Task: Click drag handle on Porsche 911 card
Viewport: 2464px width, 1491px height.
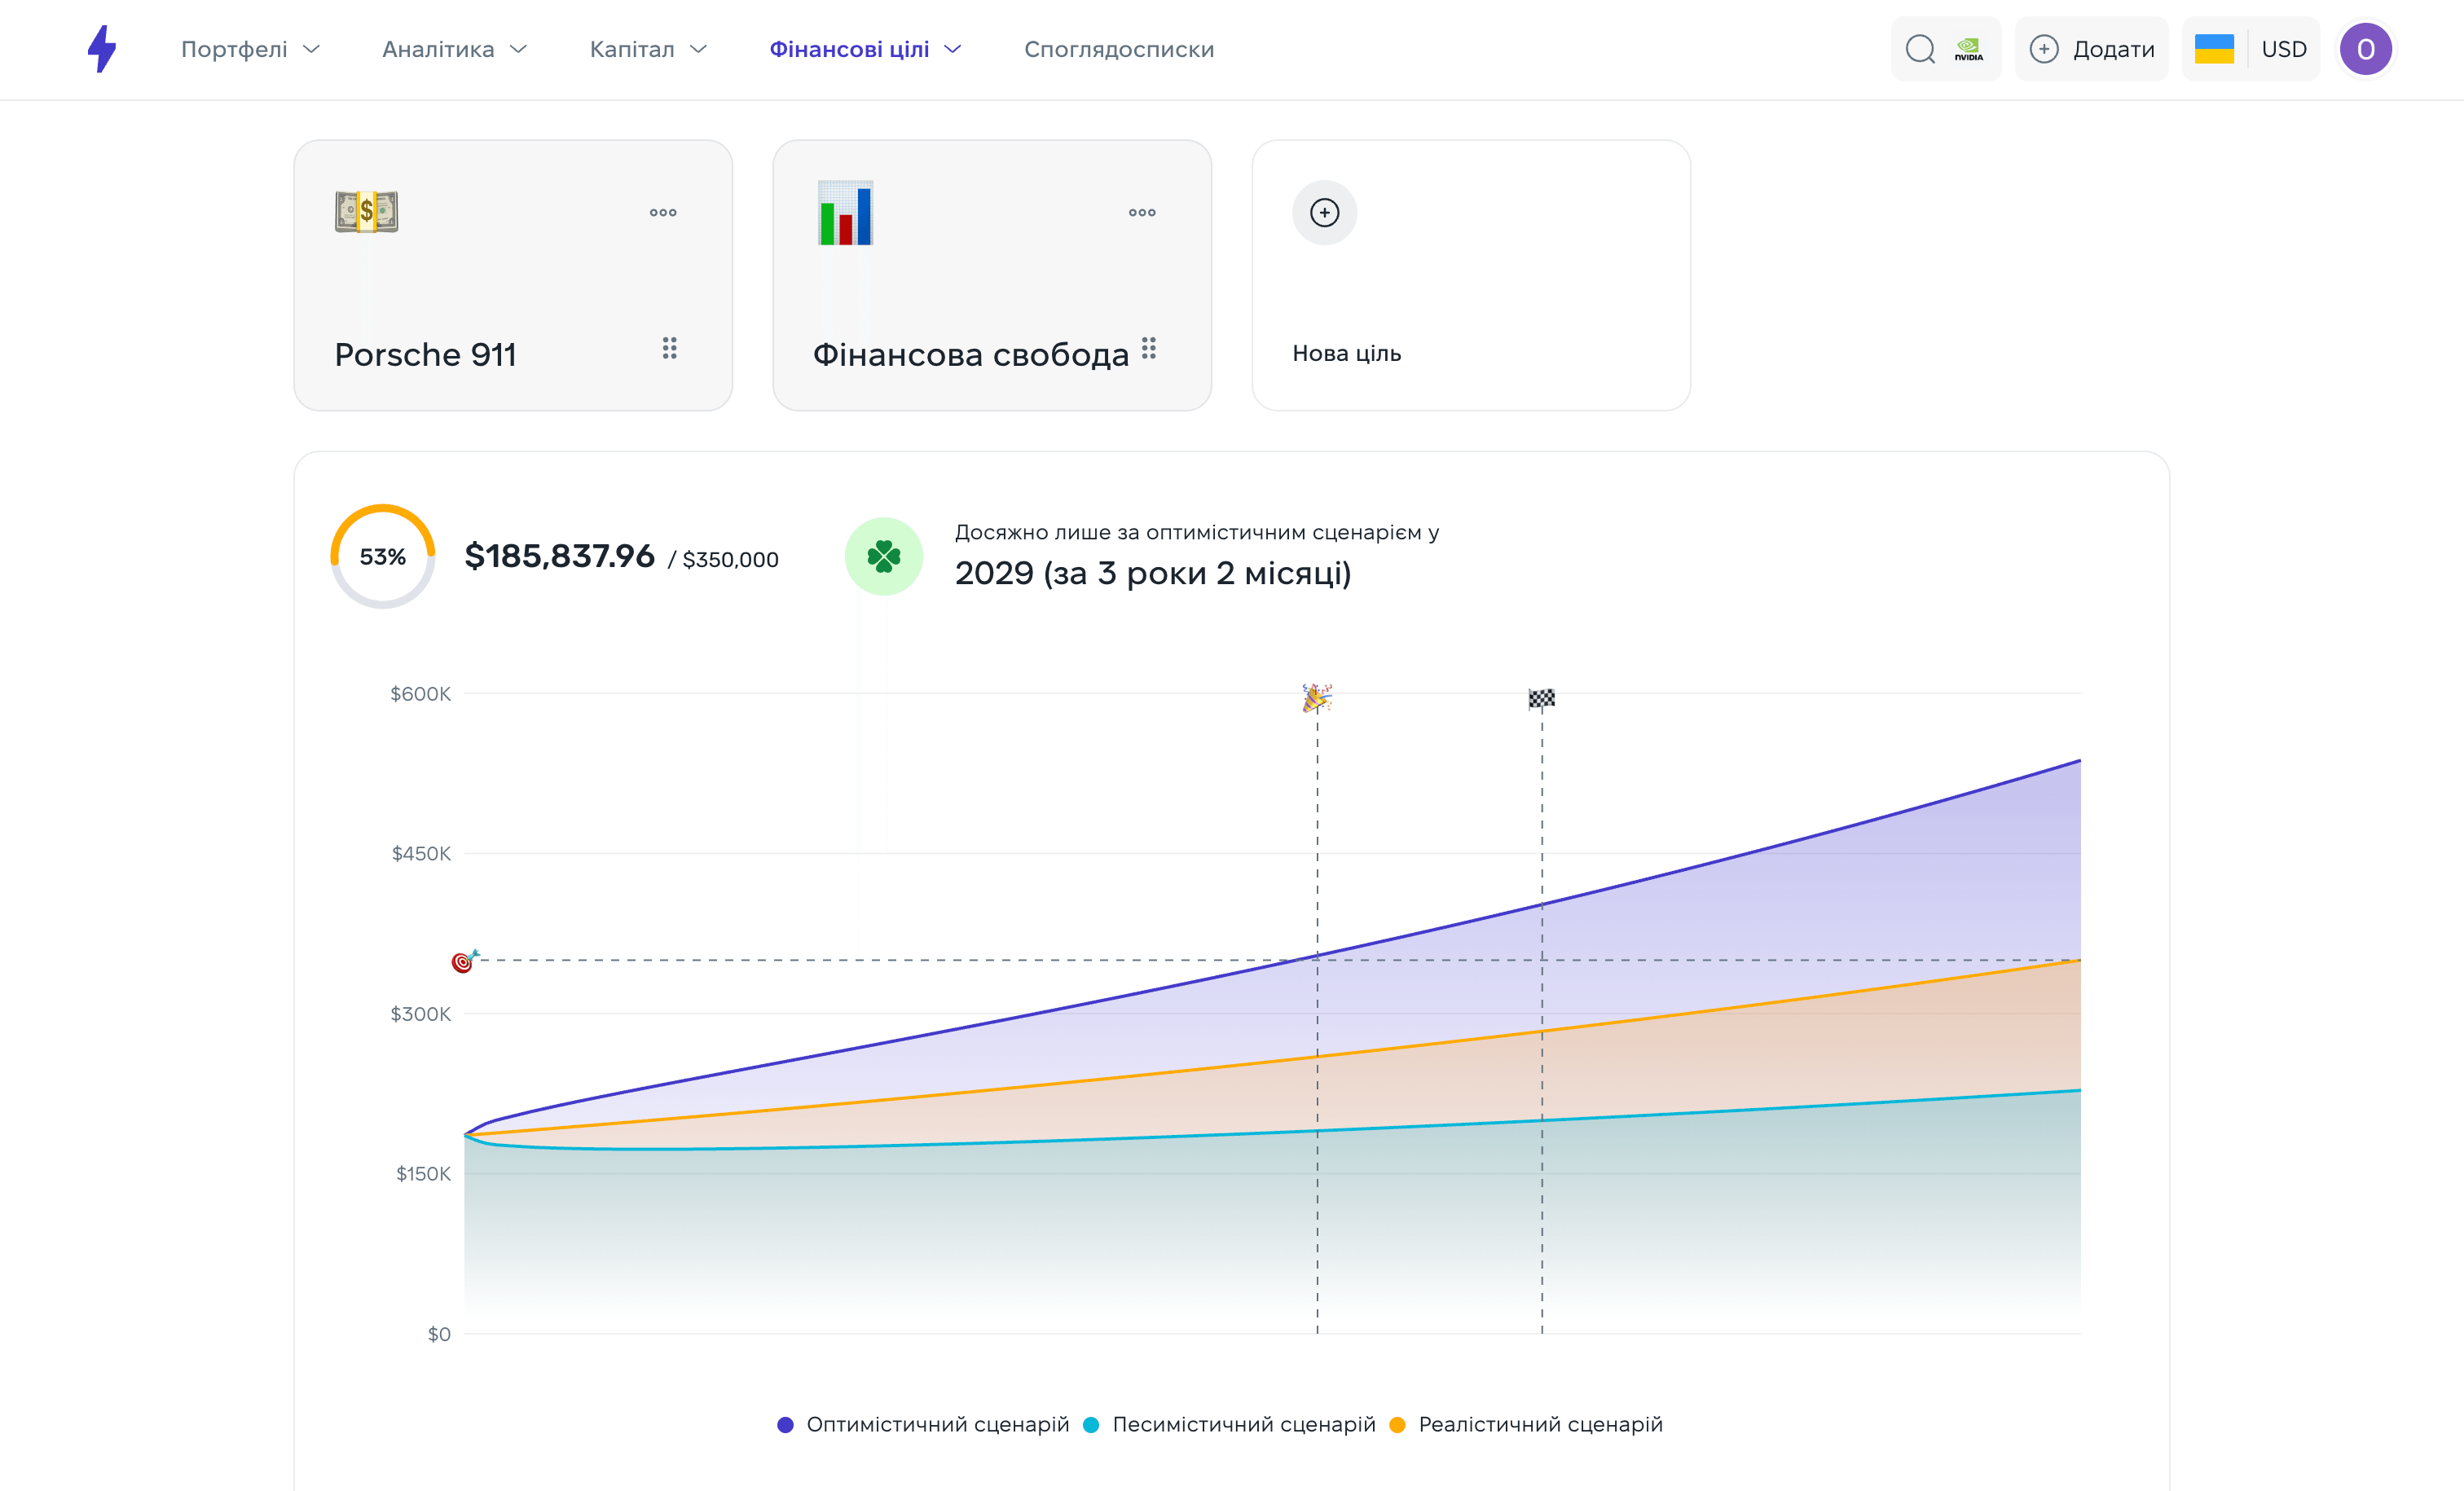Action: click(669, 348)
